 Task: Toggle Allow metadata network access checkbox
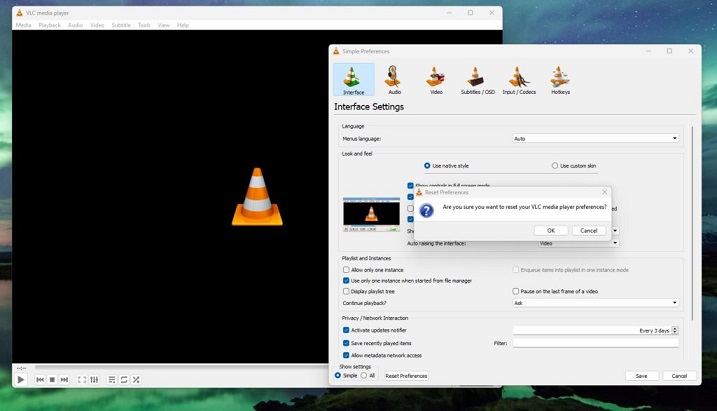click(x=346, y=355)
